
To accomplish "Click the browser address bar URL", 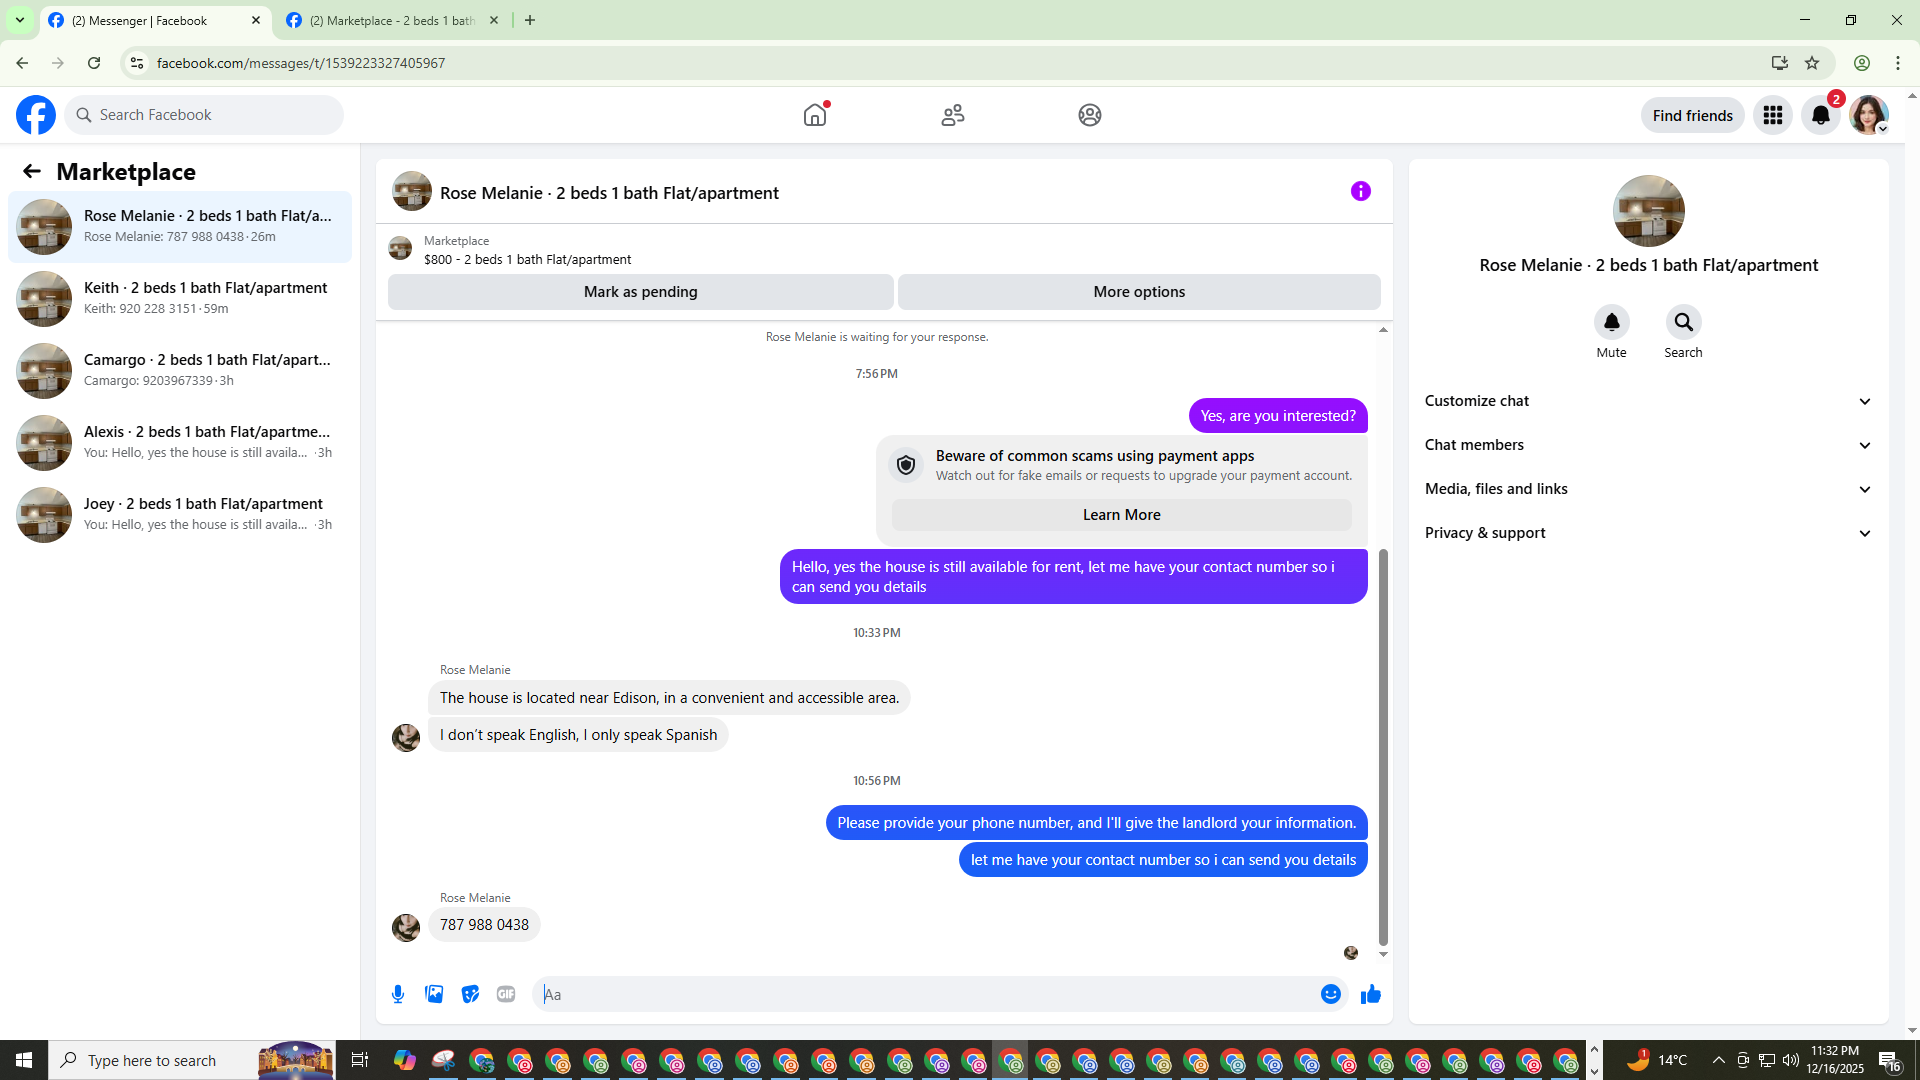I will tap(301, 63).
